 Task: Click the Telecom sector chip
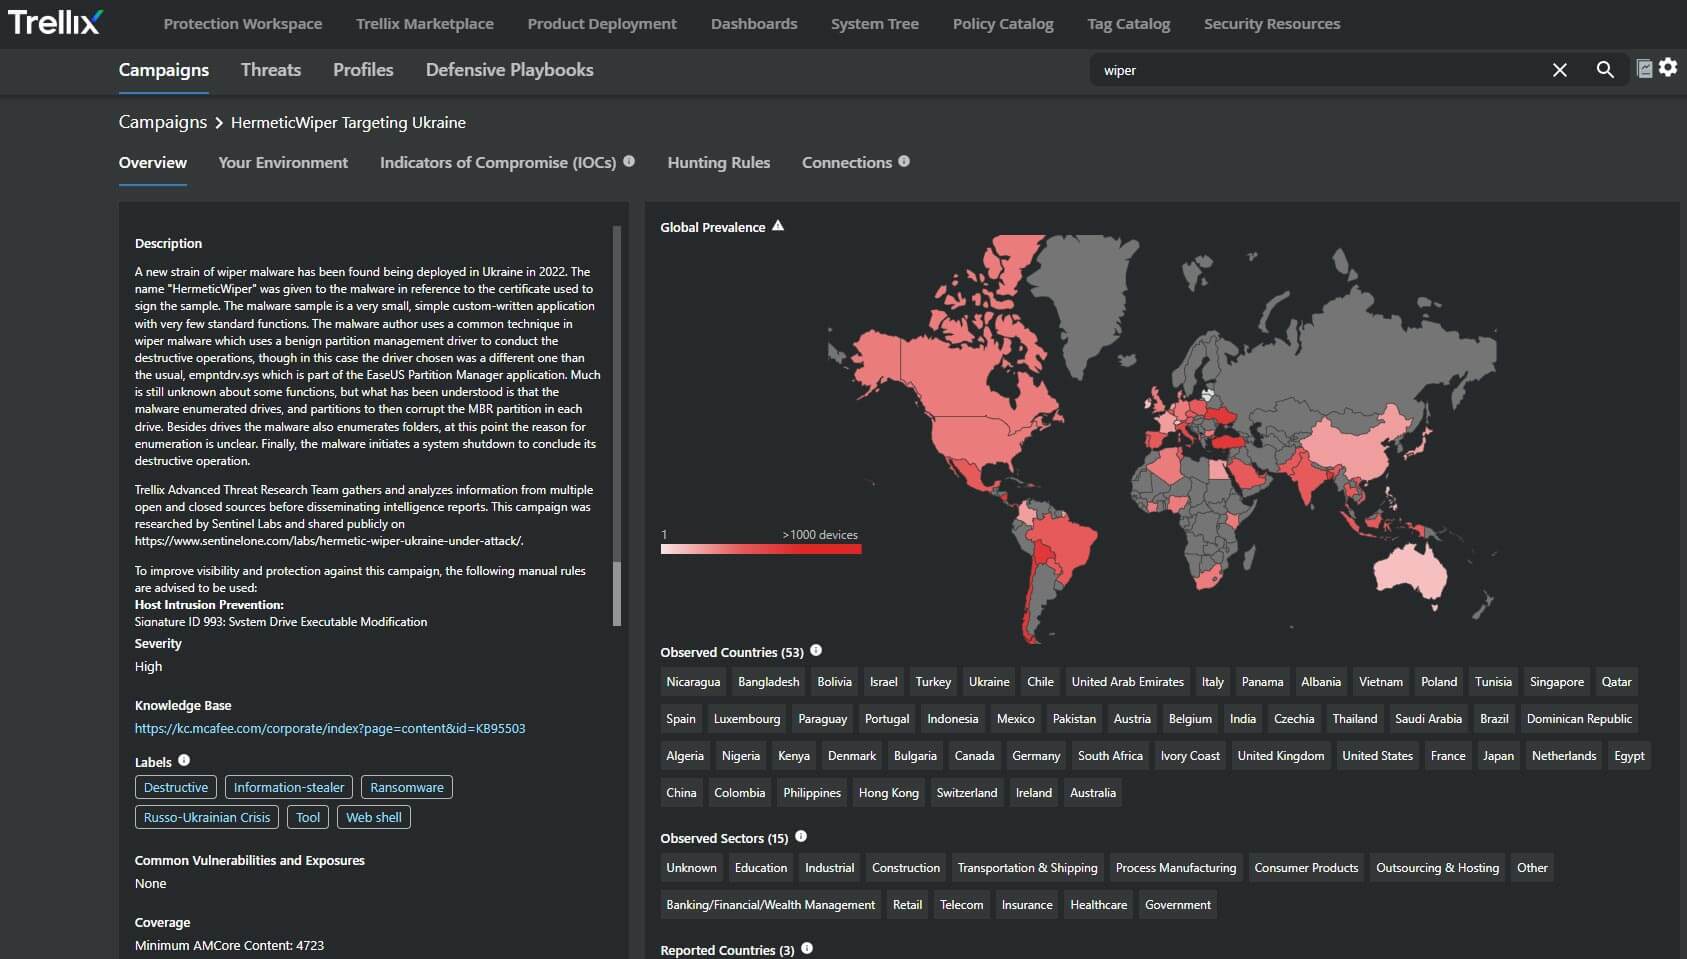pyautogui.click(x=961, y=905)
